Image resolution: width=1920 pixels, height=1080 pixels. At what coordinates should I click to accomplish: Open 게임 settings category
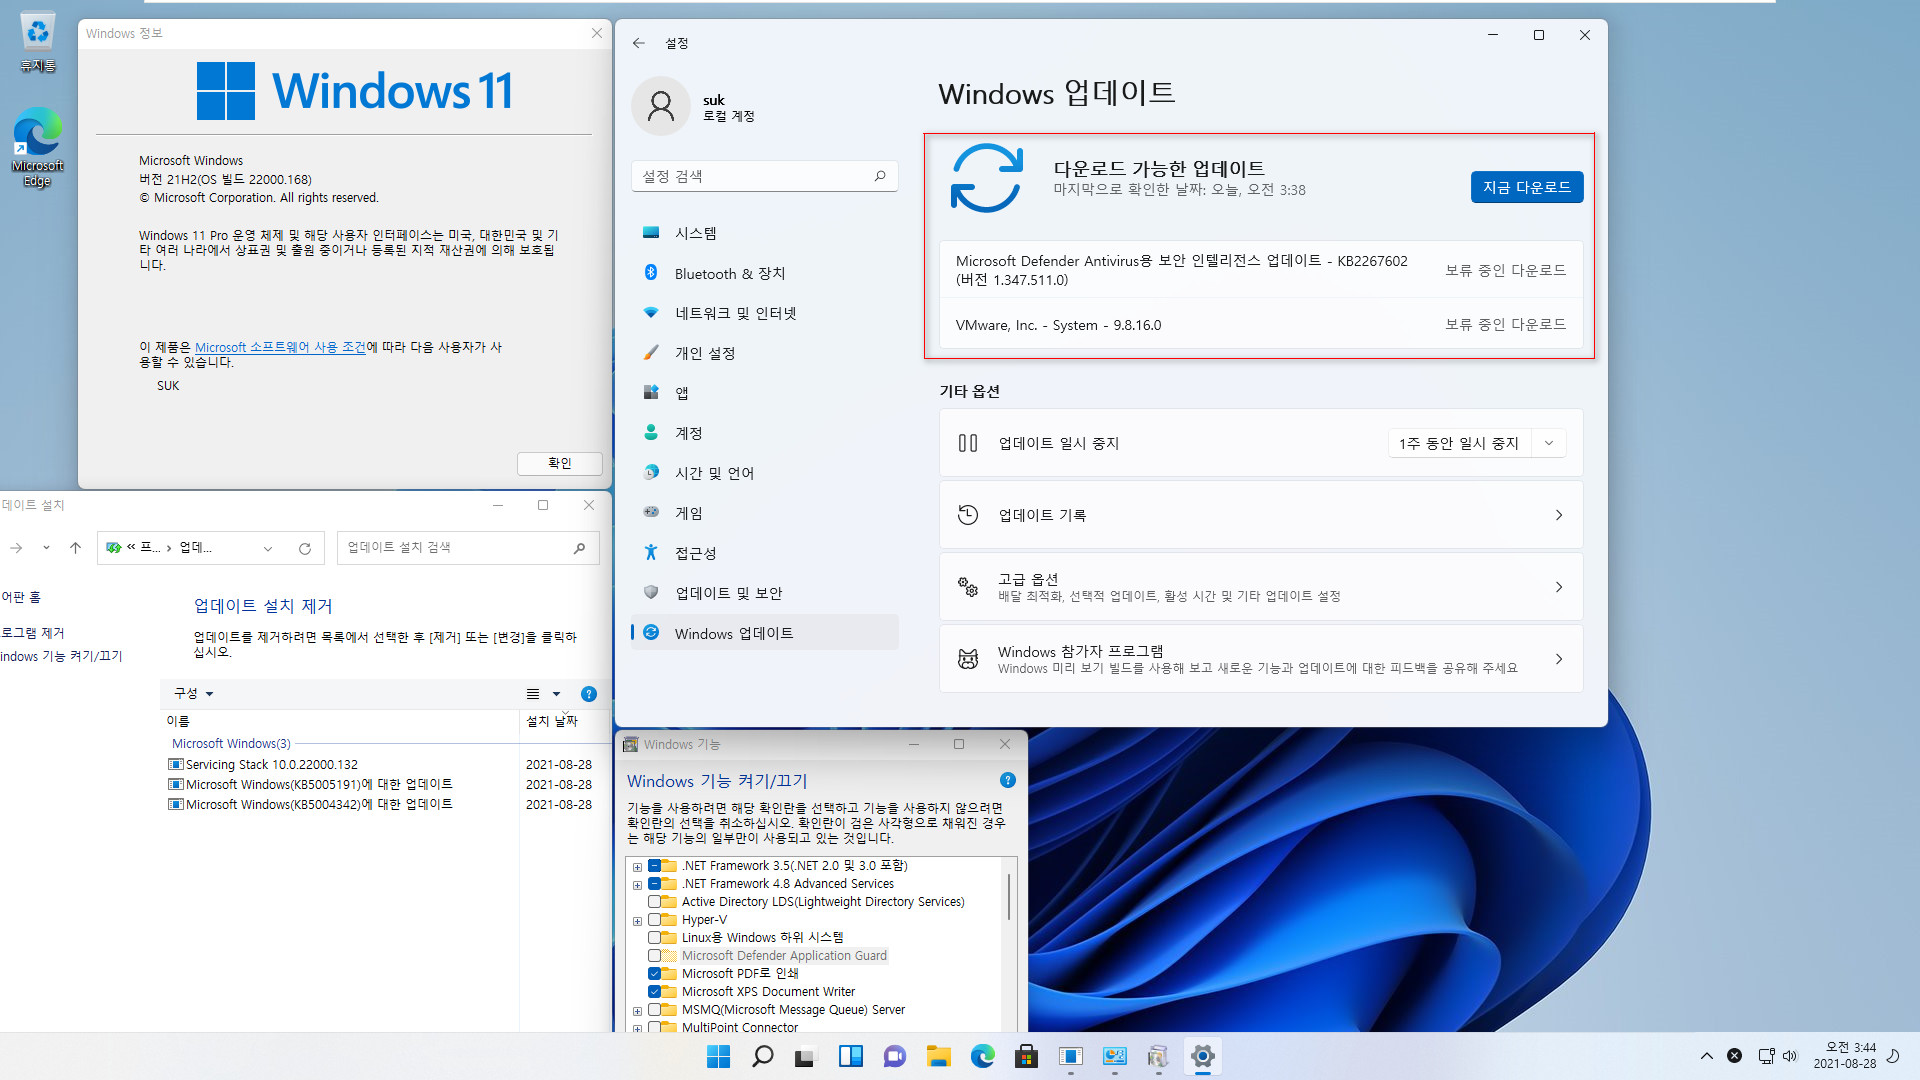765,513
